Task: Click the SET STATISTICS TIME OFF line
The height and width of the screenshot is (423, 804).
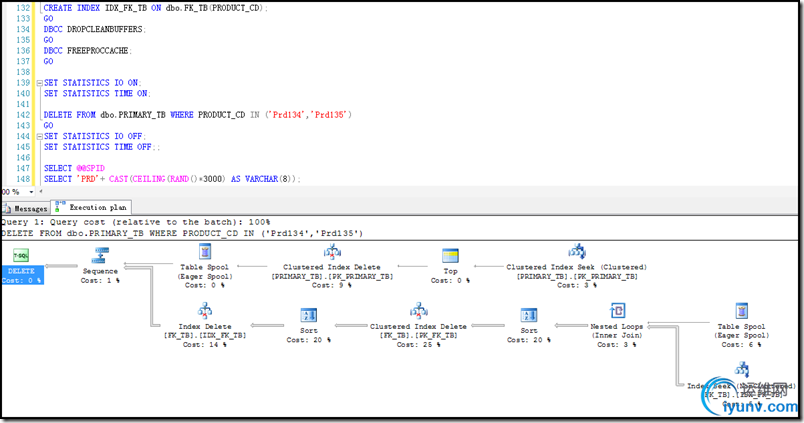Action: click(x=102, y=147)
